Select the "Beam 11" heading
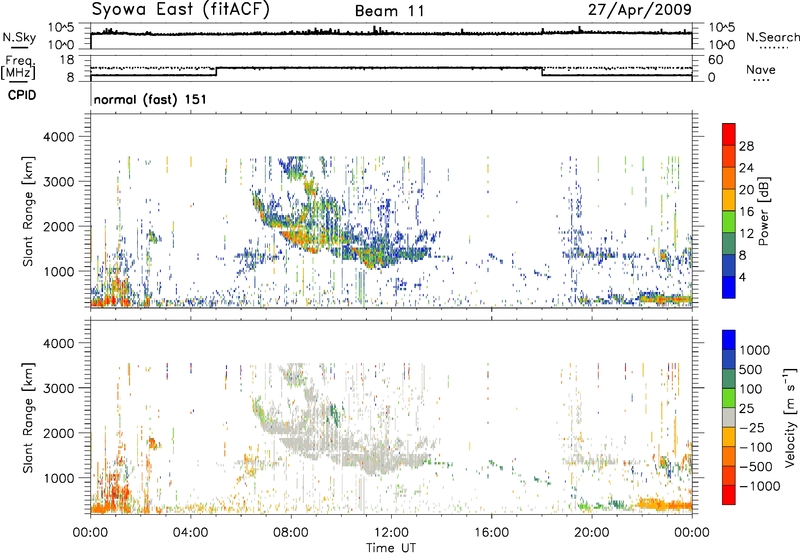800x554 pixels. (390, 11)
